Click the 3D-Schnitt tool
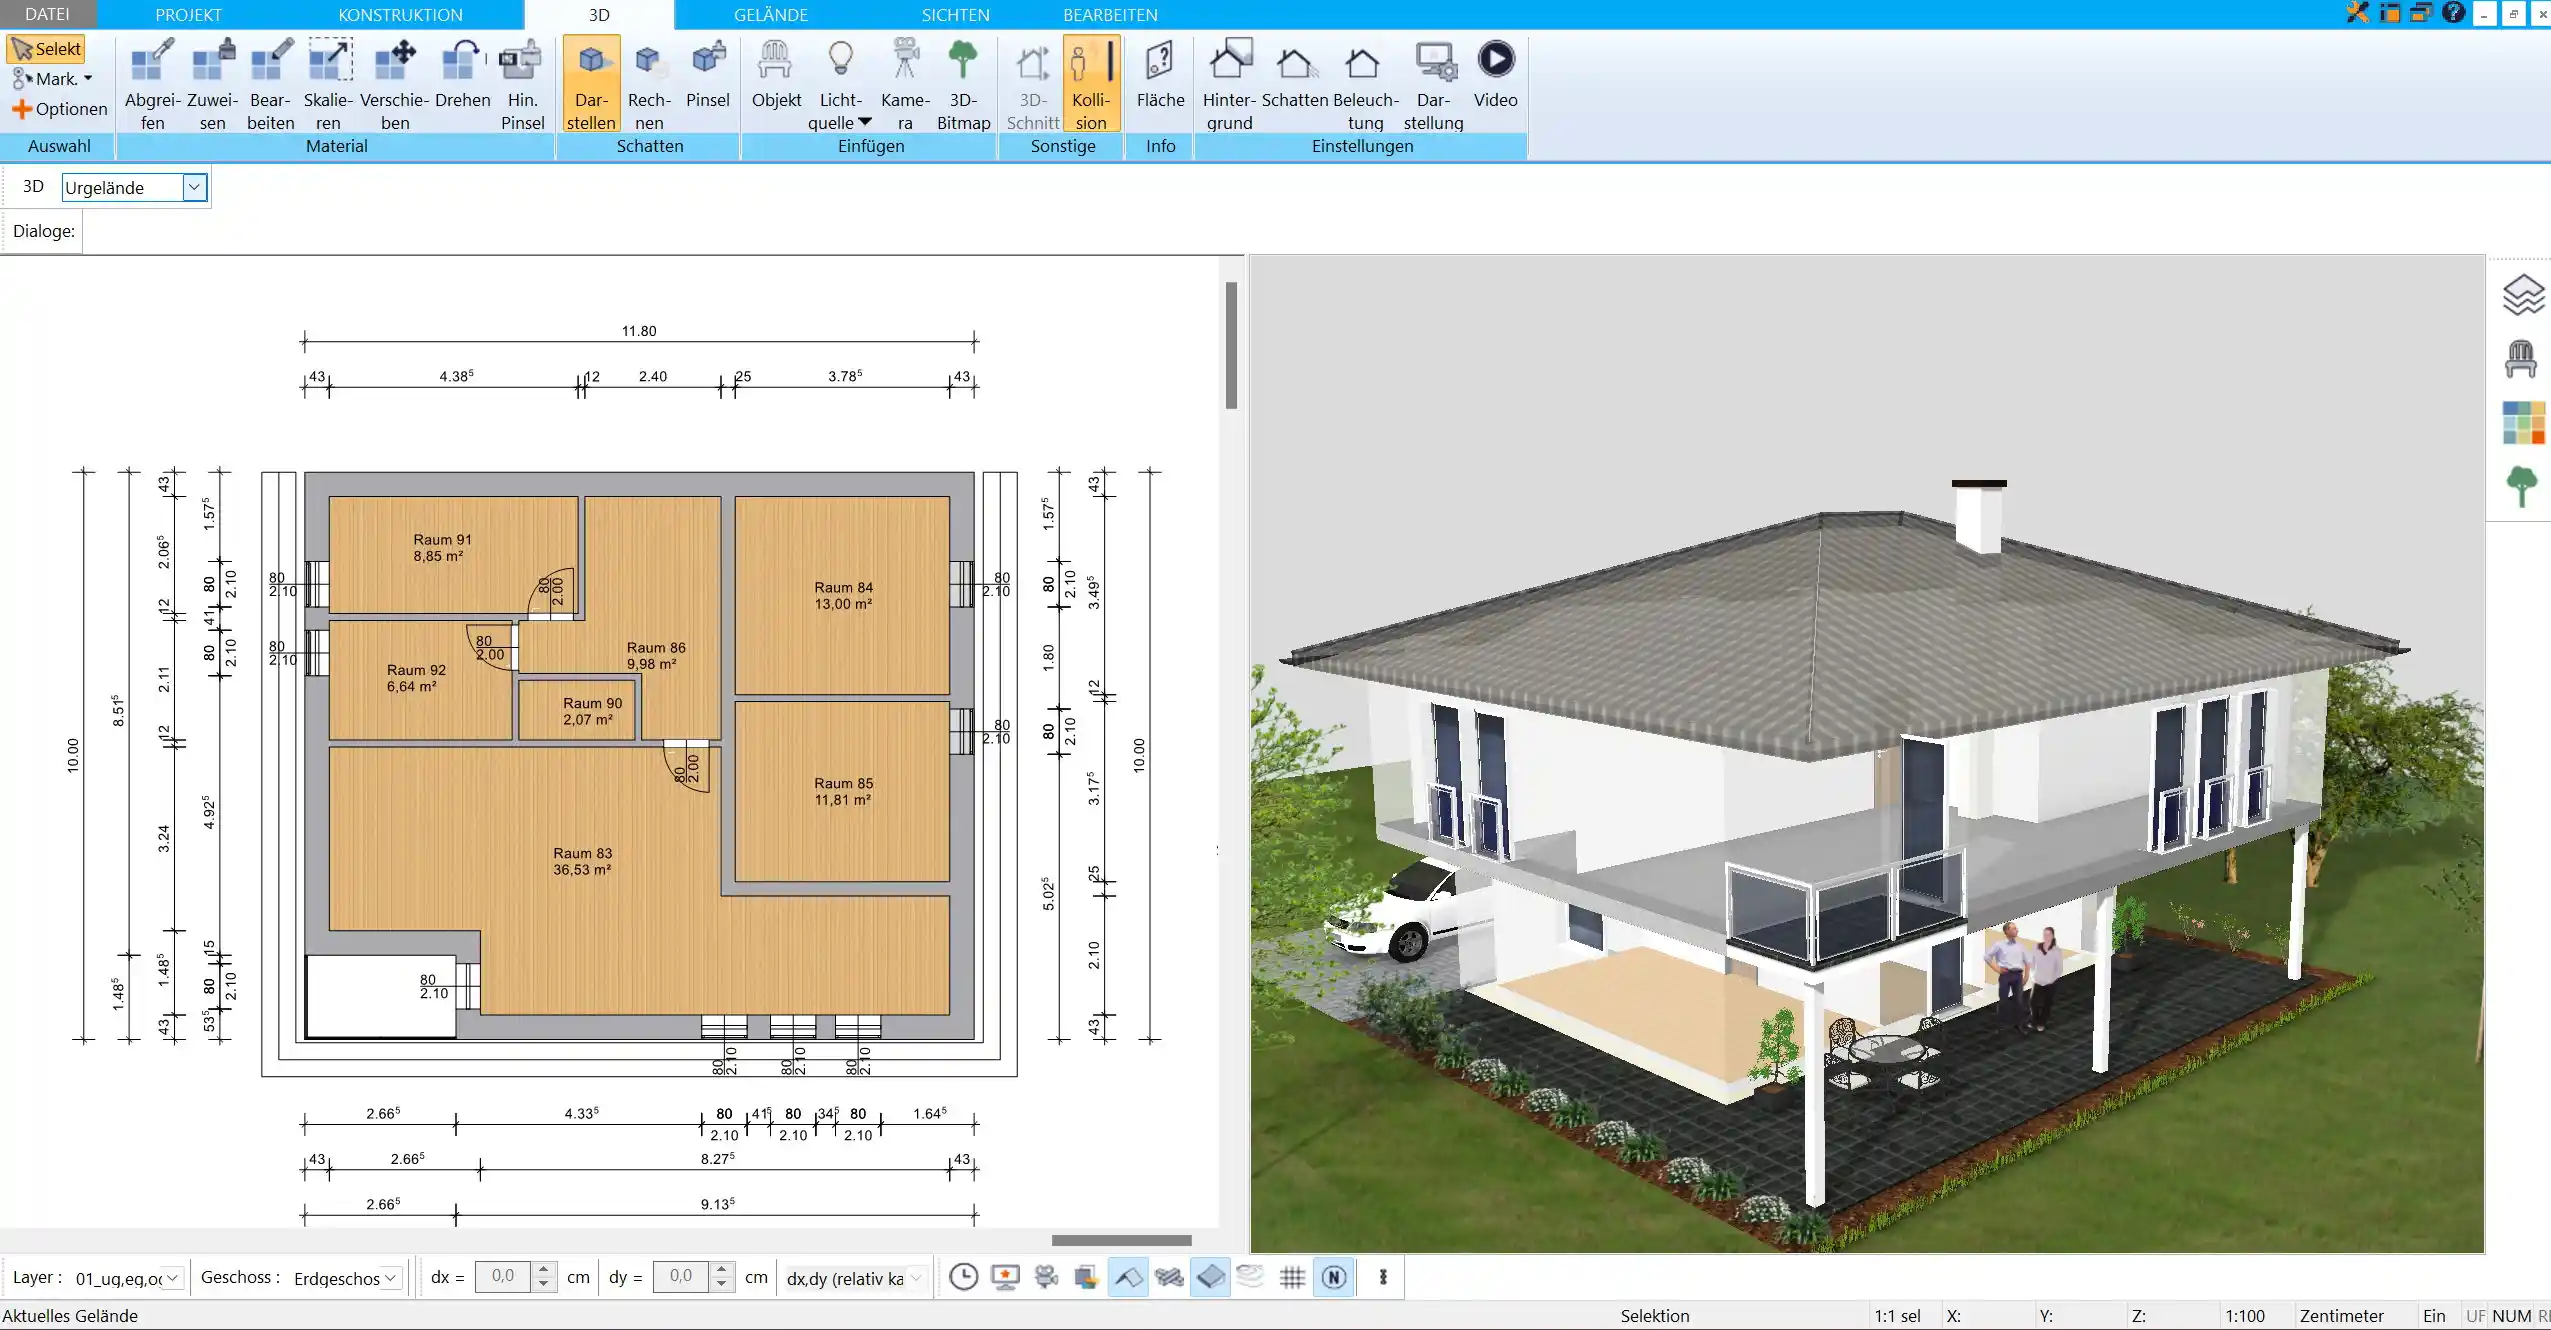 point(1033,84)
